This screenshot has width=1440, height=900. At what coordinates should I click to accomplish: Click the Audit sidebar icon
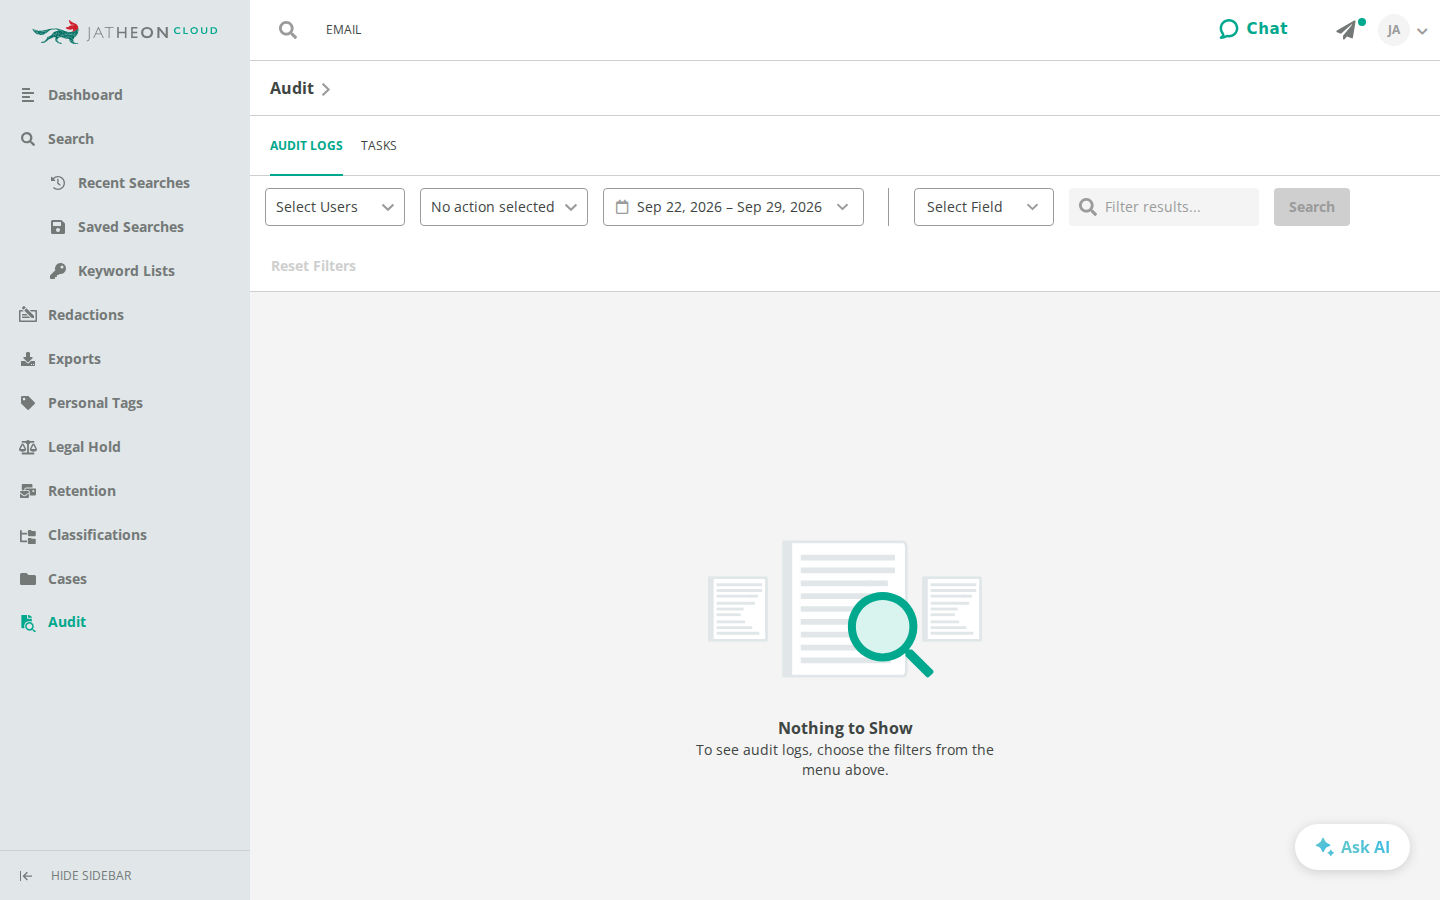(x=28, y=622)
